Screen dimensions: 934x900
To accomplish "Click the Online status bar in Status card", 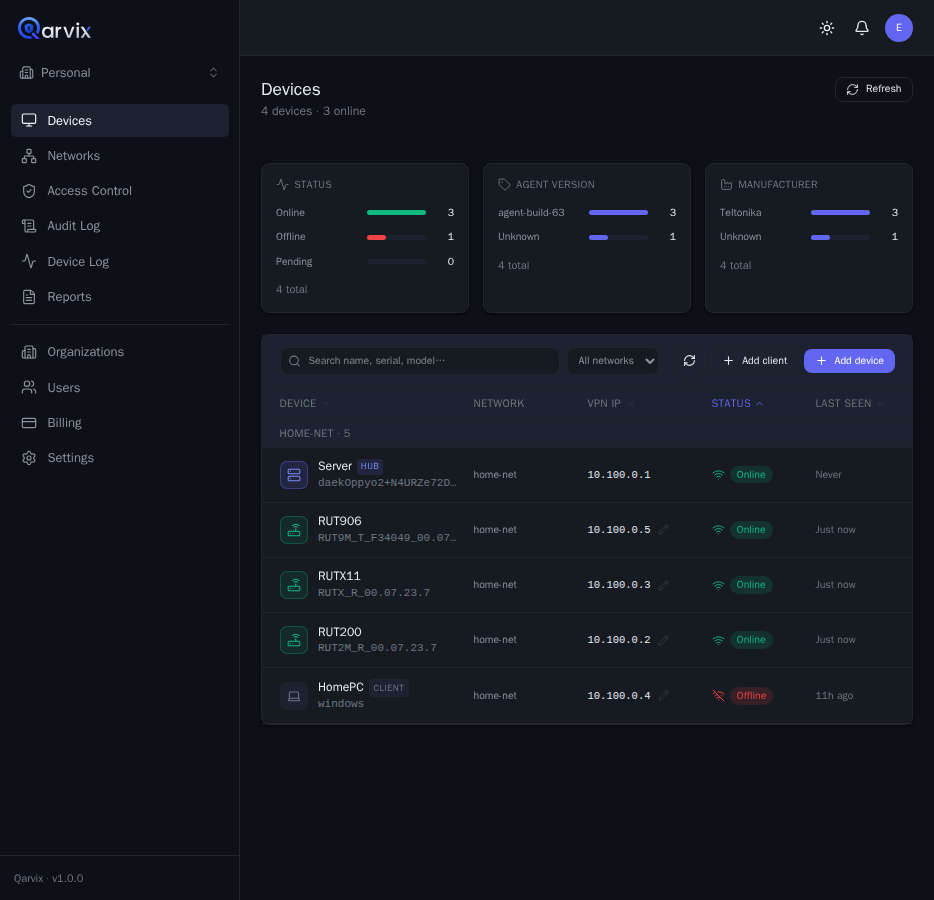I will 396,213.
